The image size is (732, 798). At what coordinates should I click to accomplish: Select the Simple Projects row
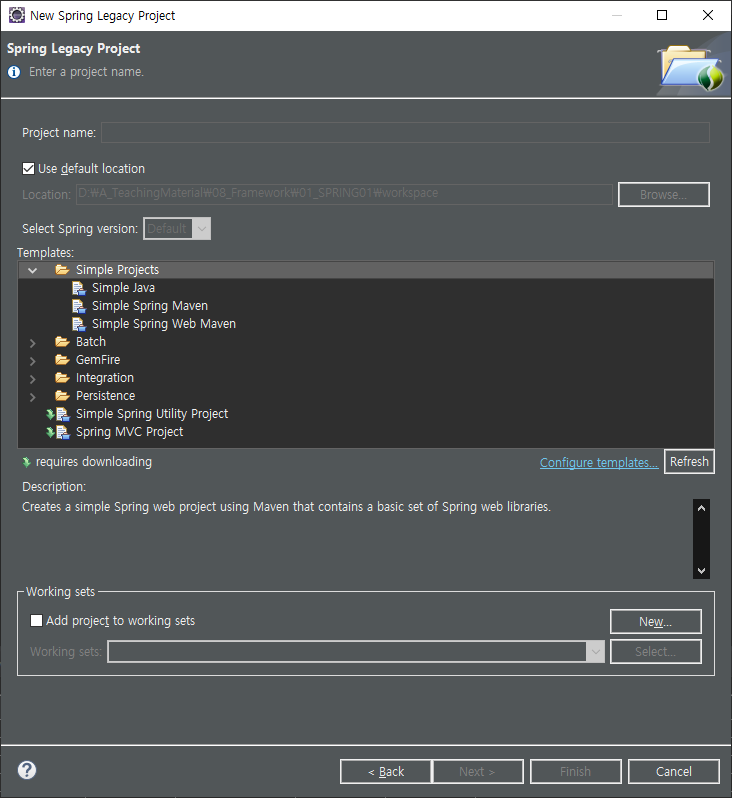[366, 270]
